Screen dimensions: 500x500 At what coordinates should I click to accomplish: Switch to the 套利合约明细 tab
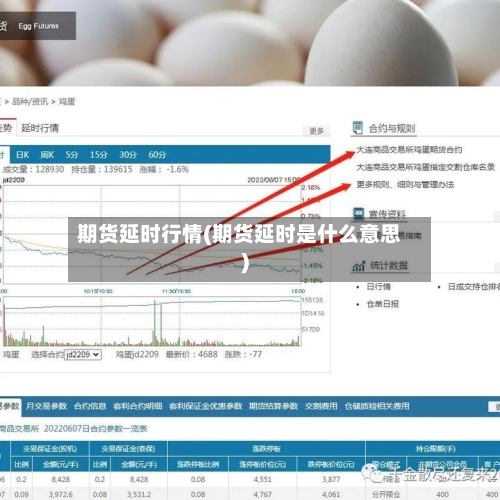coord(138,406)
